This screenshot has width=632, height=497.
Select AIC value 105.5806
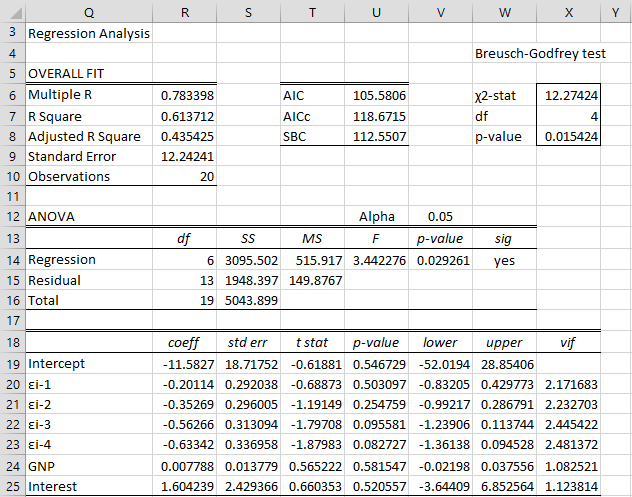coord(376,95)
